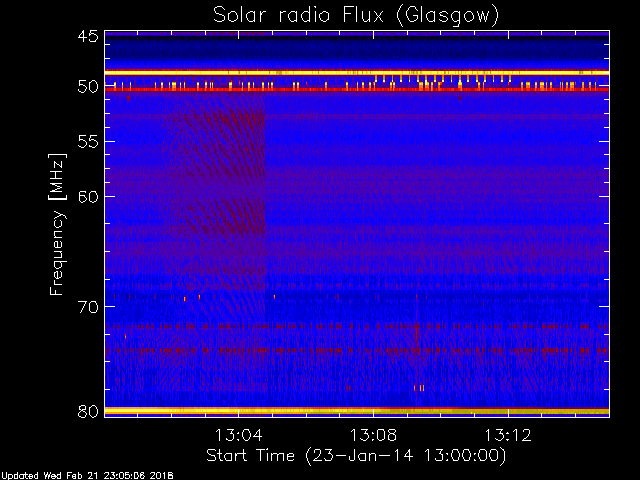Select the 60 frequency axis label
Screen dimensions: 640x480
point(88,197)
